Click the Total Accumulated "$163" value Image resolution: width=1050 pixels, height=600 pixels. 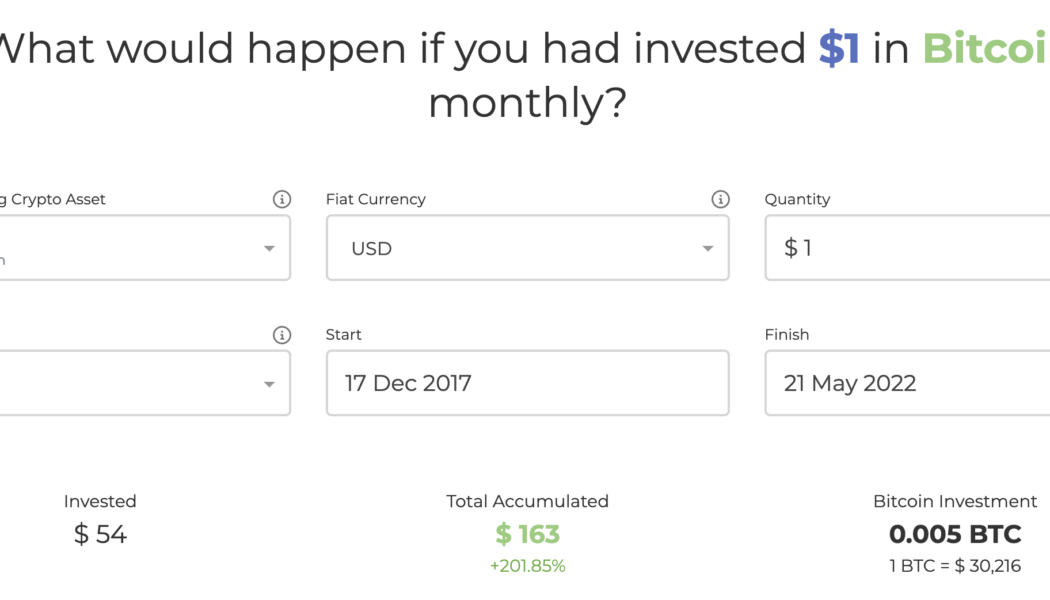pos(527,534)
